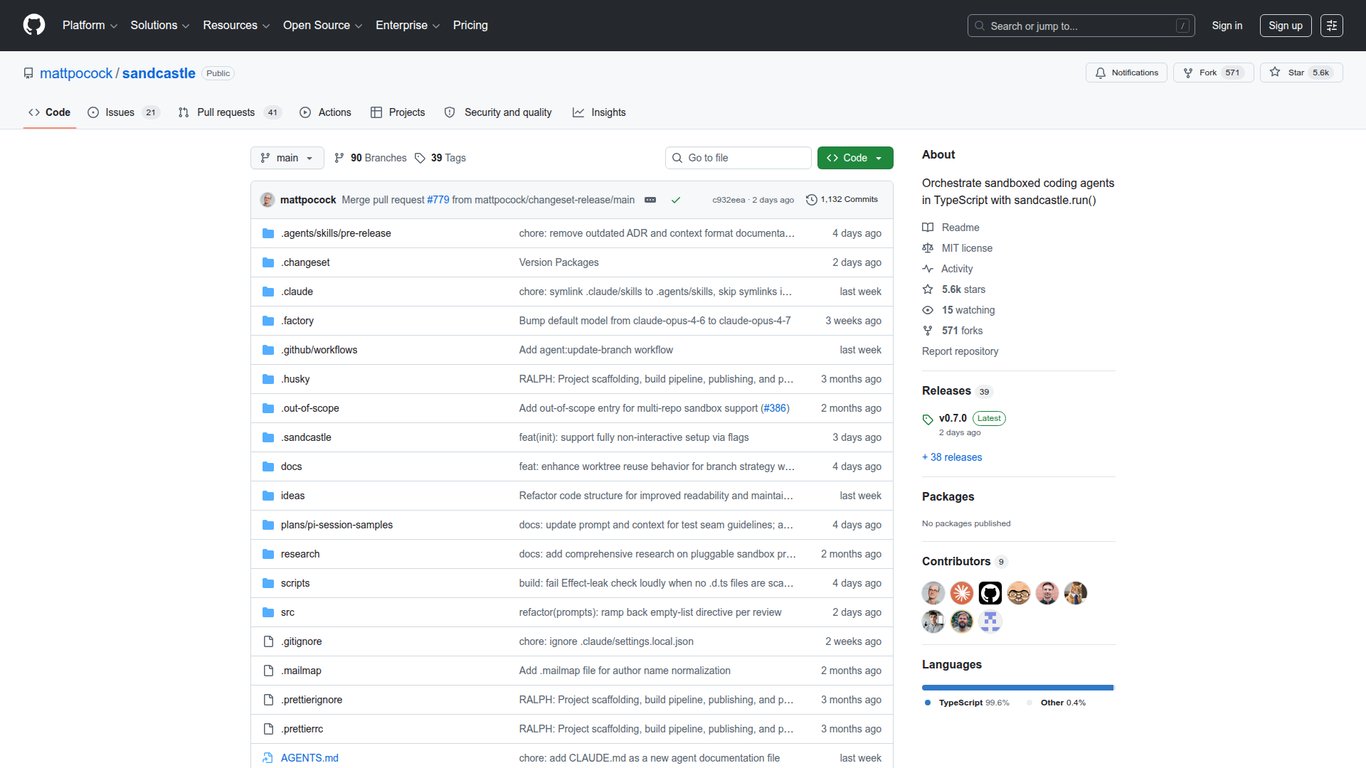Click the folder icon for the .claude row

coord(268,291)
